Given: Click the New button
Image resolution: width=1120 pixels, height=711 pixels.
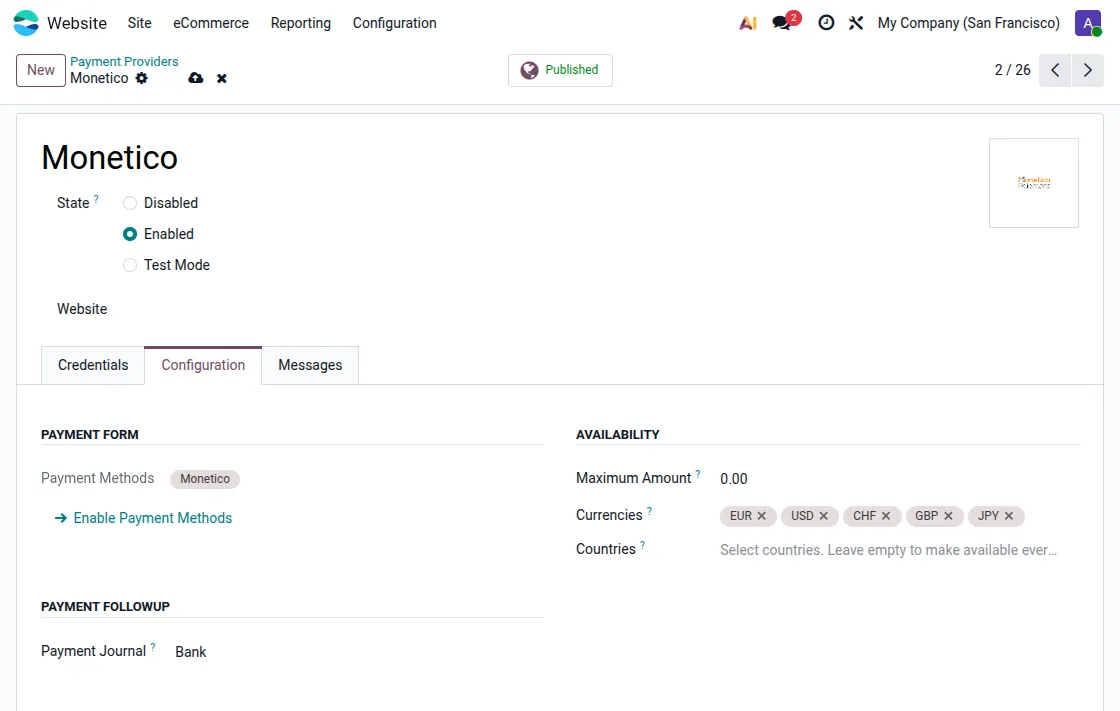Looking at the screenshot, I should (41, 70).
